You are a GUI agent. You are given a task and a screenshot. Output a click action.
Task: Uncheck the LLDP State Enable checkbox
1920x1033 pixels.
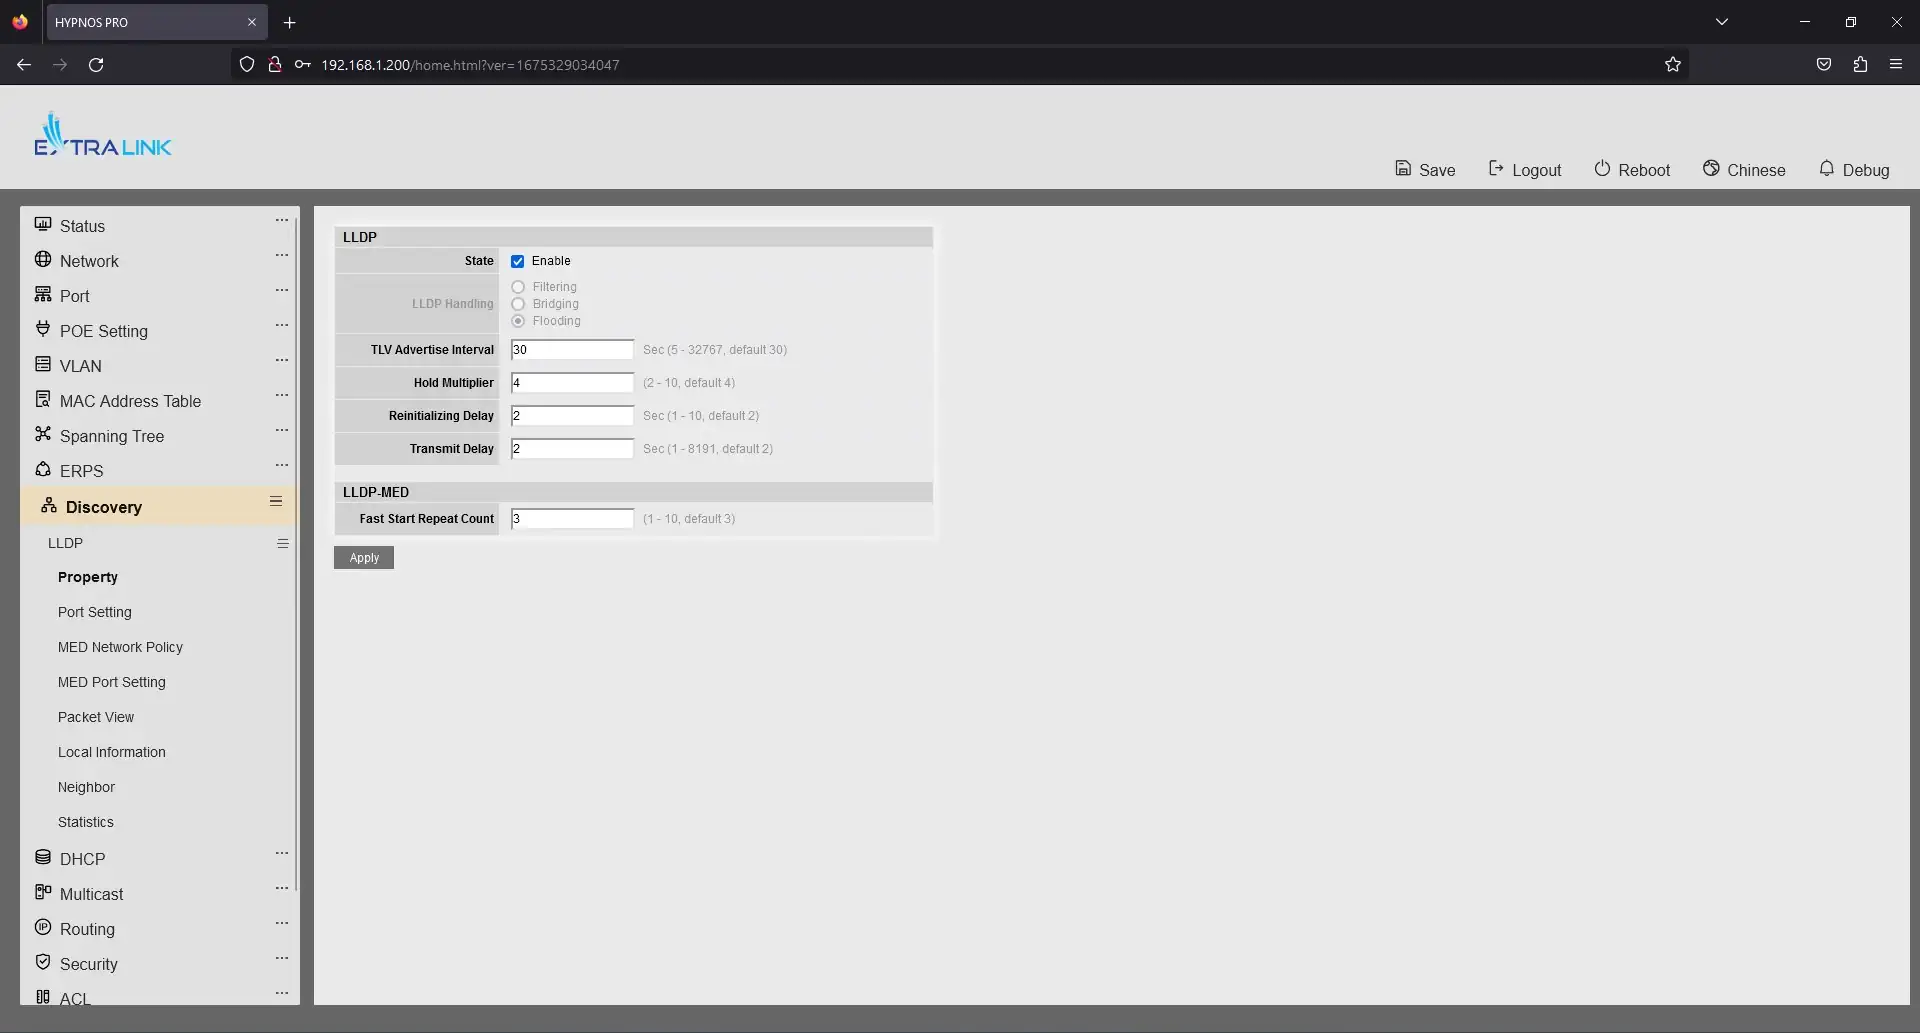point(518,262)
